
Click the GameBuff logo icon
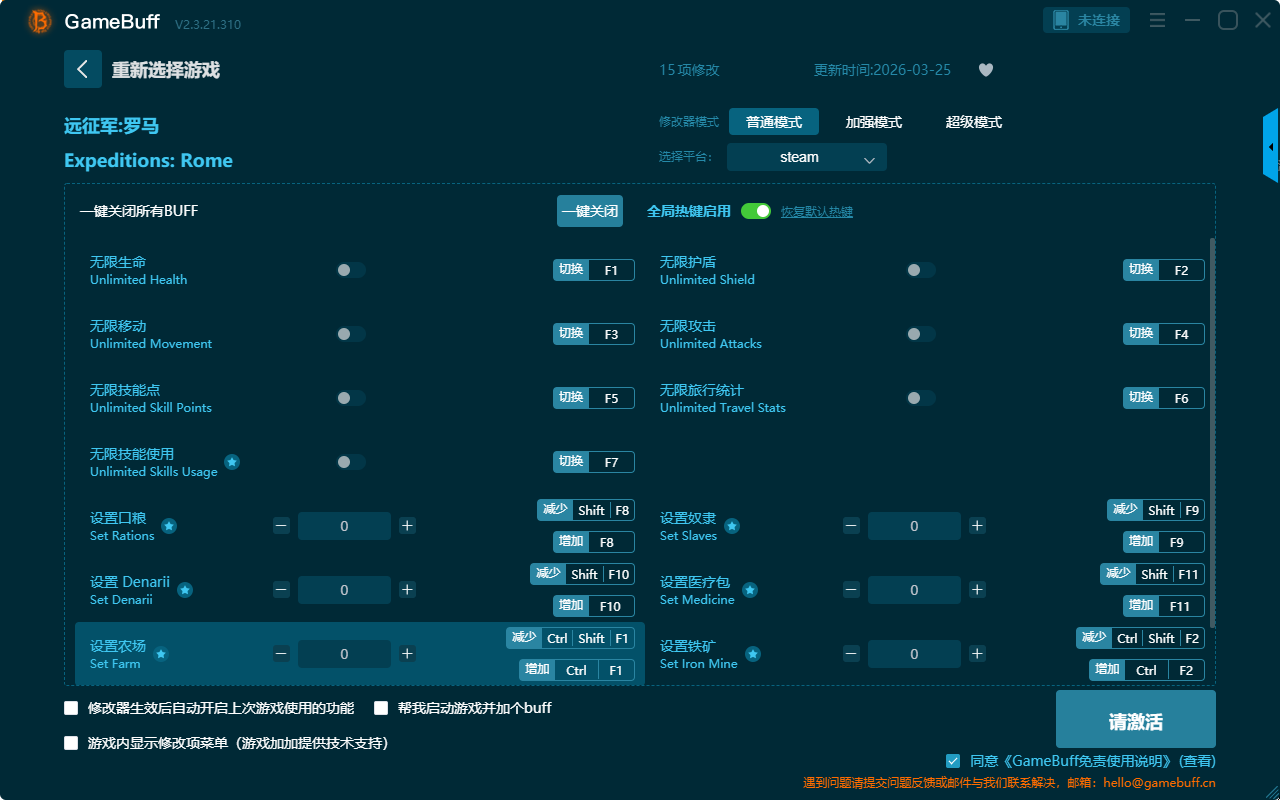pyautogui.click(x=40, y=21)
